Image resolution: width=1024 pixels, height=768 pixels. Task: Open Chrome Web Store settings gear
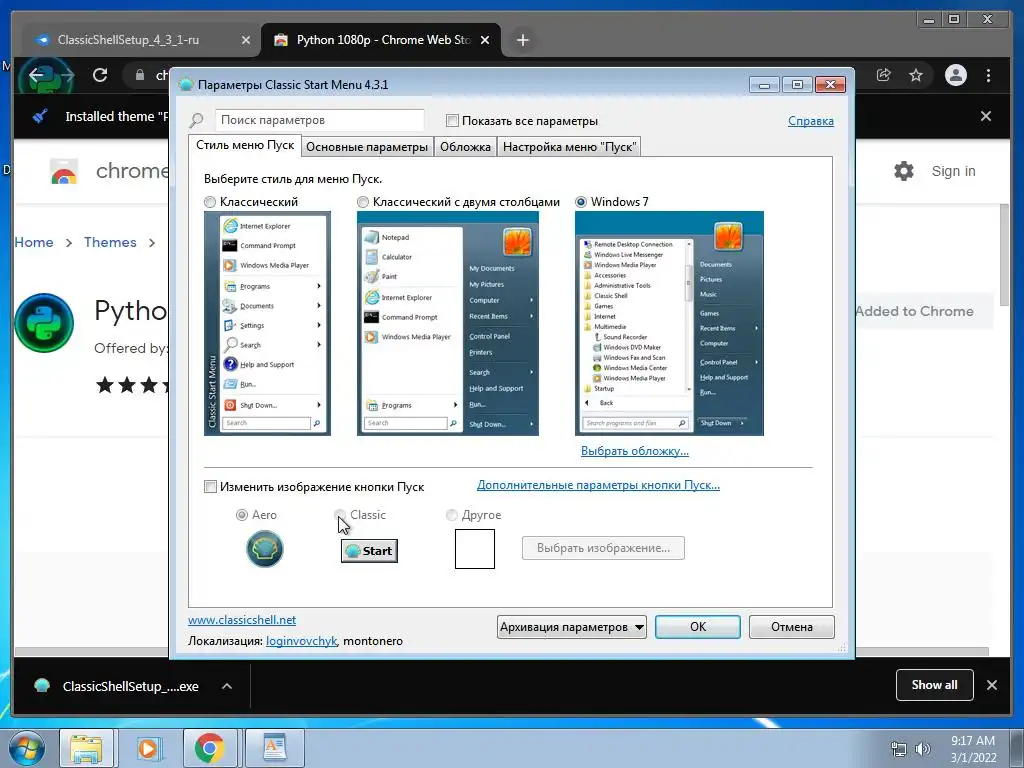coord(903,171)
